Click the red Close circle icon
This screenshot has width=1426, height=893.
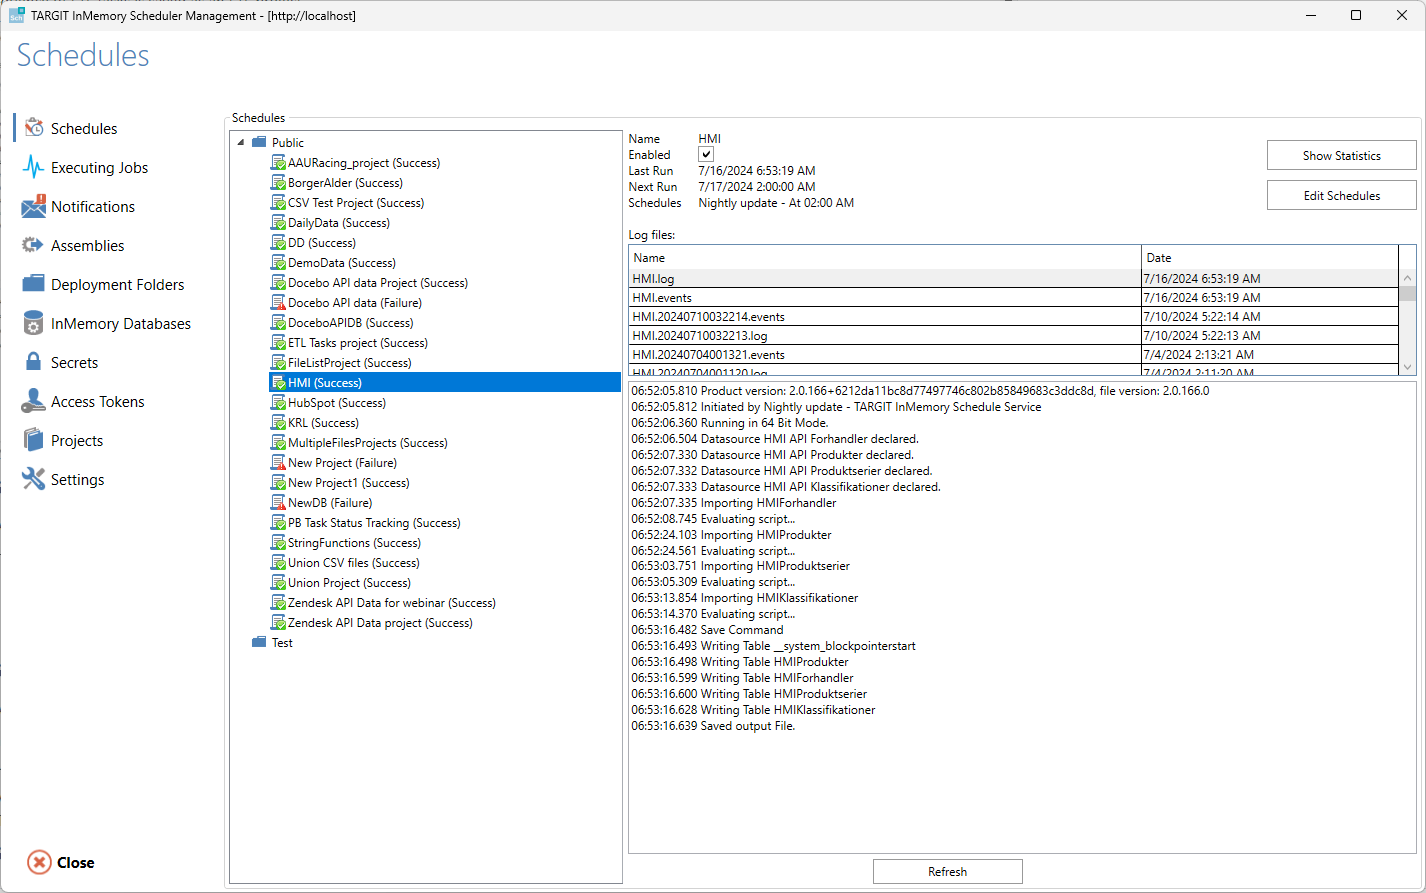(x=39, y=863)
